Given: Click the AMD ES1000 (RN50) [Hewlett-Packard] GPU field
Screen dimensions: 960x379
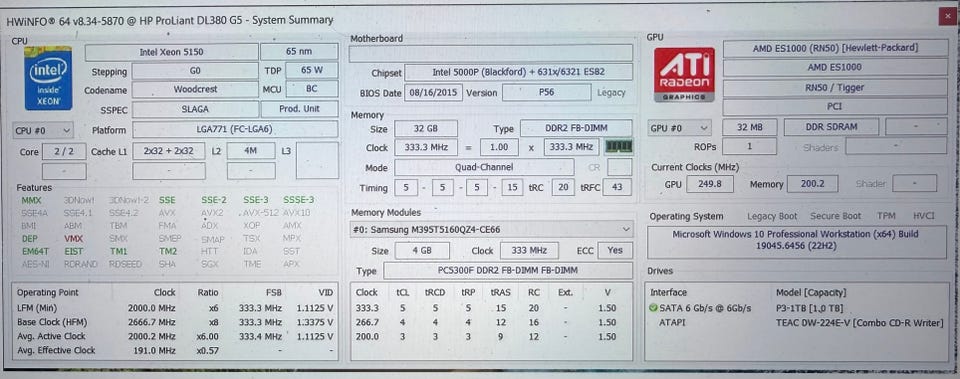Looking at the screenshot, I should (835, 48).
